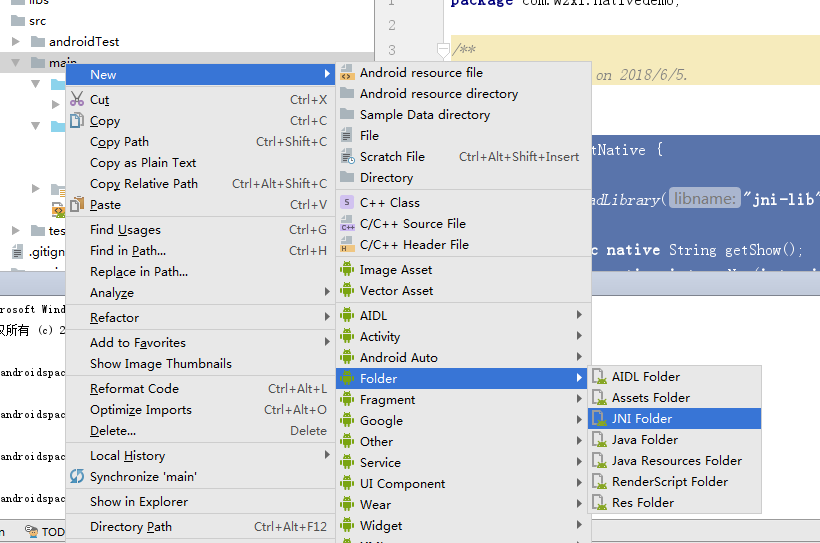Click the Synchronize 'main' refresh icon
This screenshot has width=820, height=543.
tap(77, 476)
